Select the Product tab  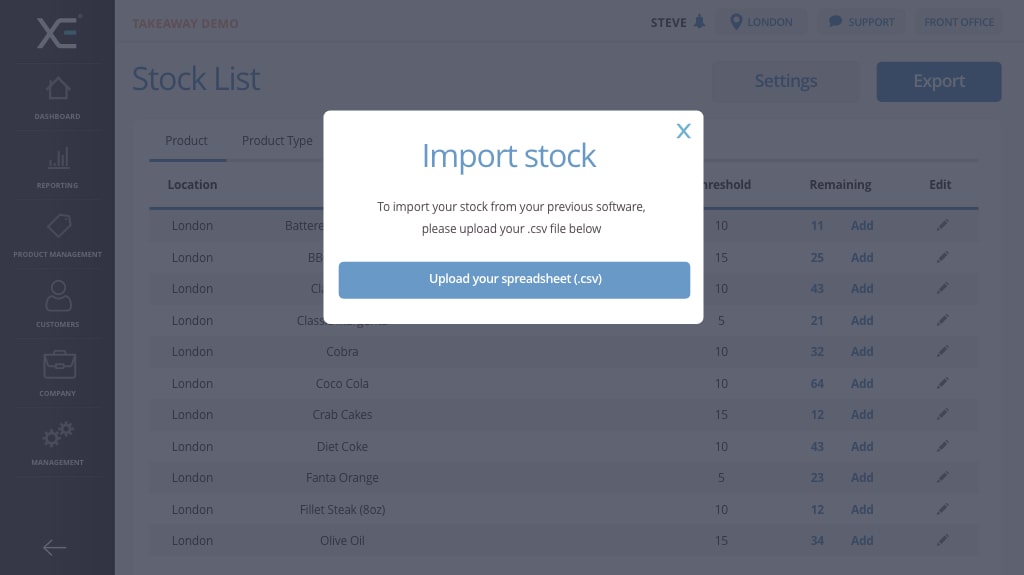pos(187,141)
